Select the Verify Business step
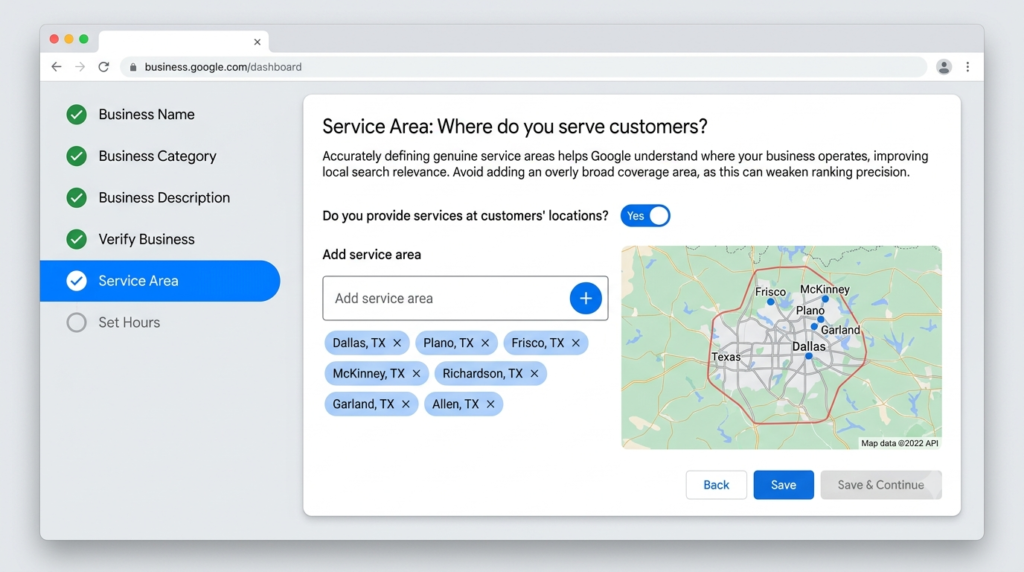The height and width of the screenshot is (572, 1024). [x=146, y=240]
